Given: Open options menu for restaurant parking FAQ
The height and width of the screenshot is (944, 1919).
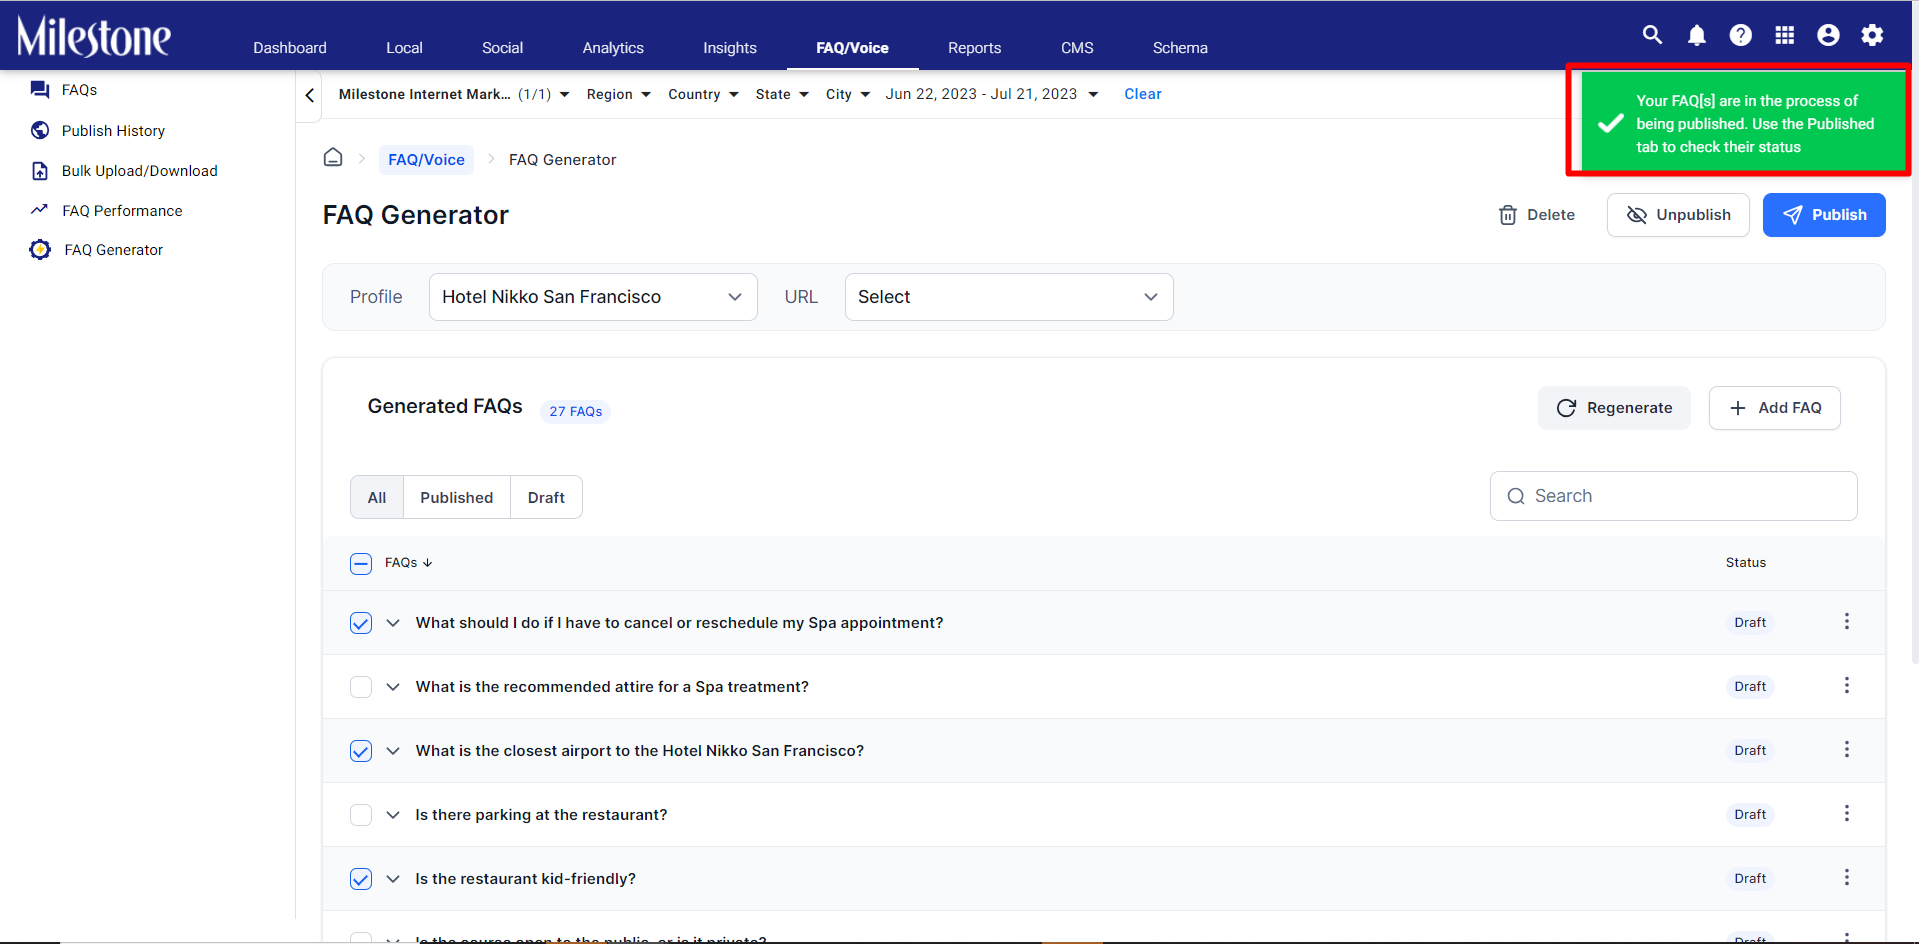Looking at the screenshot, I should 1847,813.
